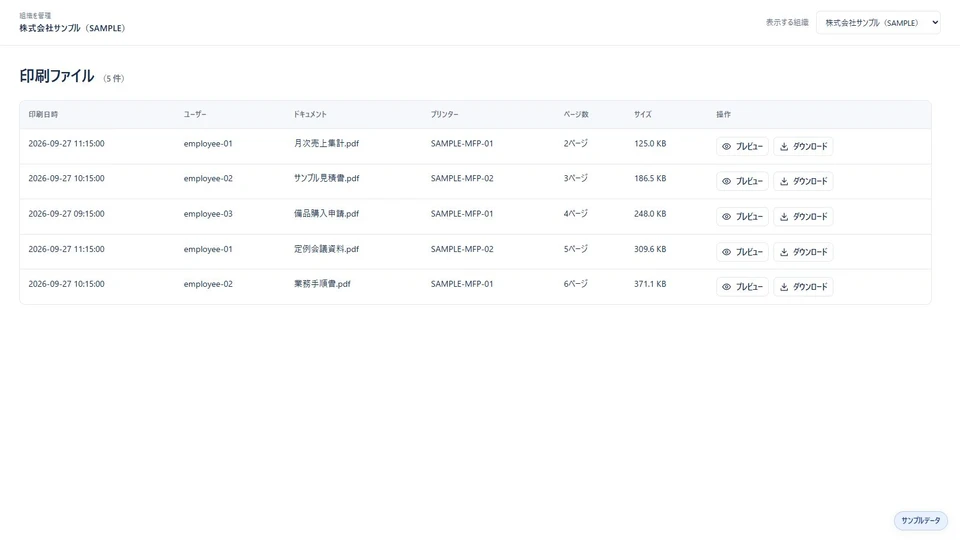Screen dimensions: 960x540
Task: Click the print date of 業務手順書.pdf
Action: (x=66, y=284)
